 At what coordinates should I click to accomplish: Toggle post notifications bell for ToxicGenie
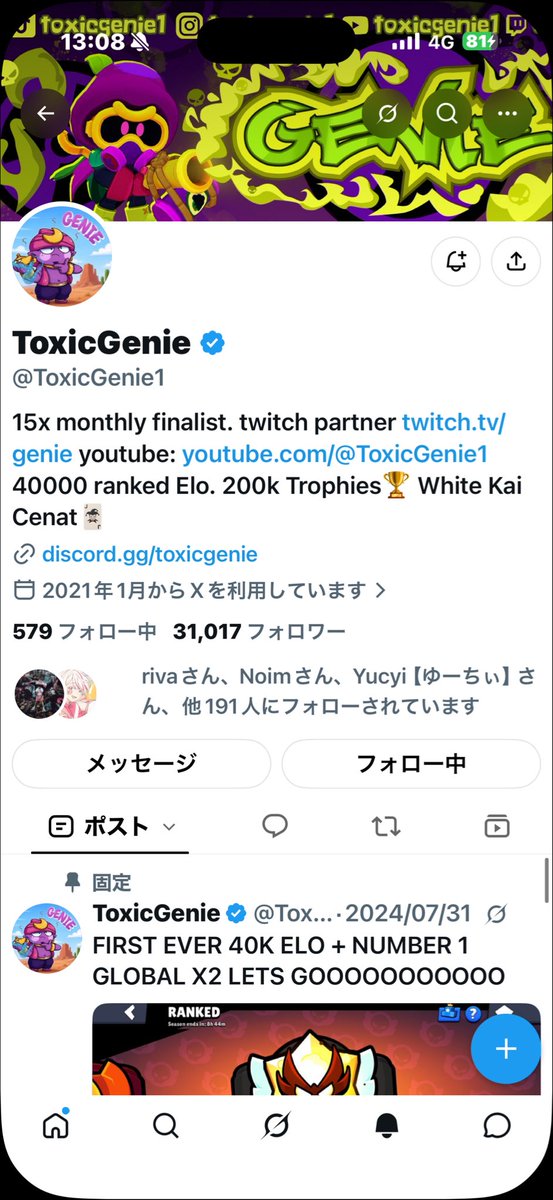coord(456,262)
